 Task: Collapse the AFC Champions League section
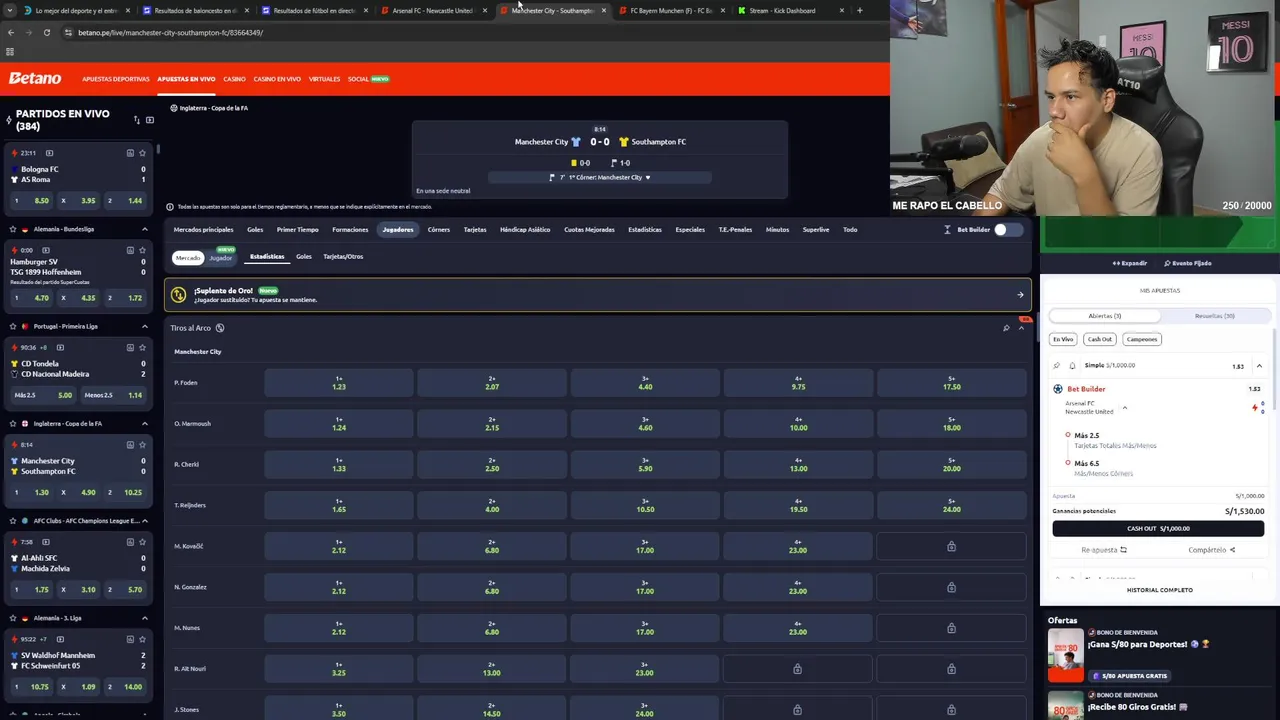[x=145, y=520]
